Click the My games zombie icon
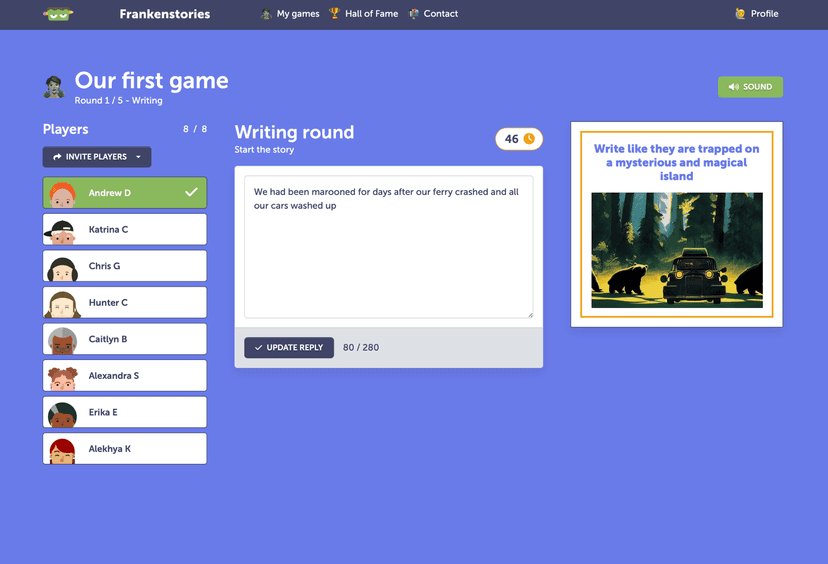 (266, 14)
